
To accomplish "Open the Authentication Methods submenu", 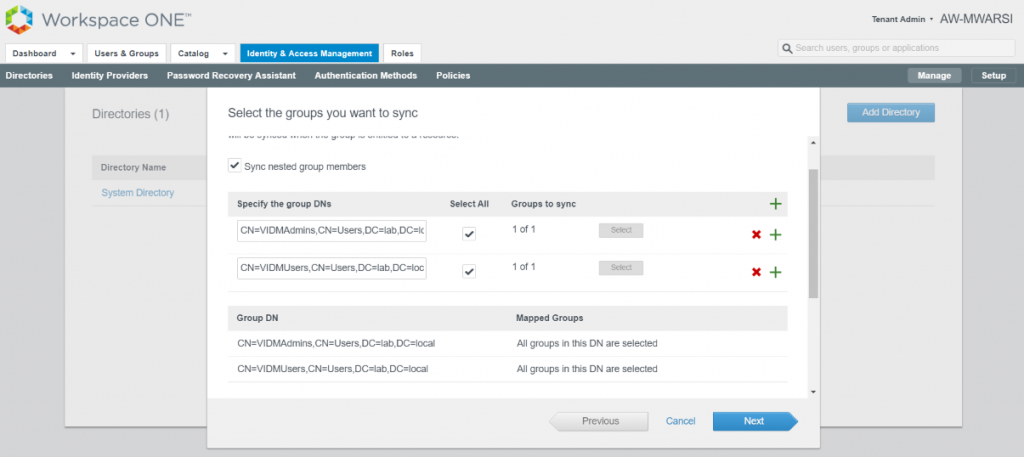I will pyautogui.click(x=366, y=76).
